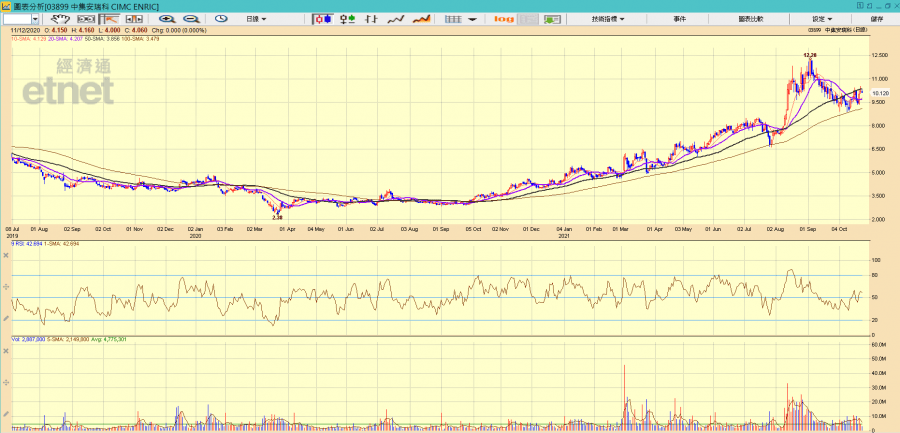Expand the 技術指標 dropdown menu
Image resolution: width=900 pixels, height=433 pixels.
[x=608, y=19]
